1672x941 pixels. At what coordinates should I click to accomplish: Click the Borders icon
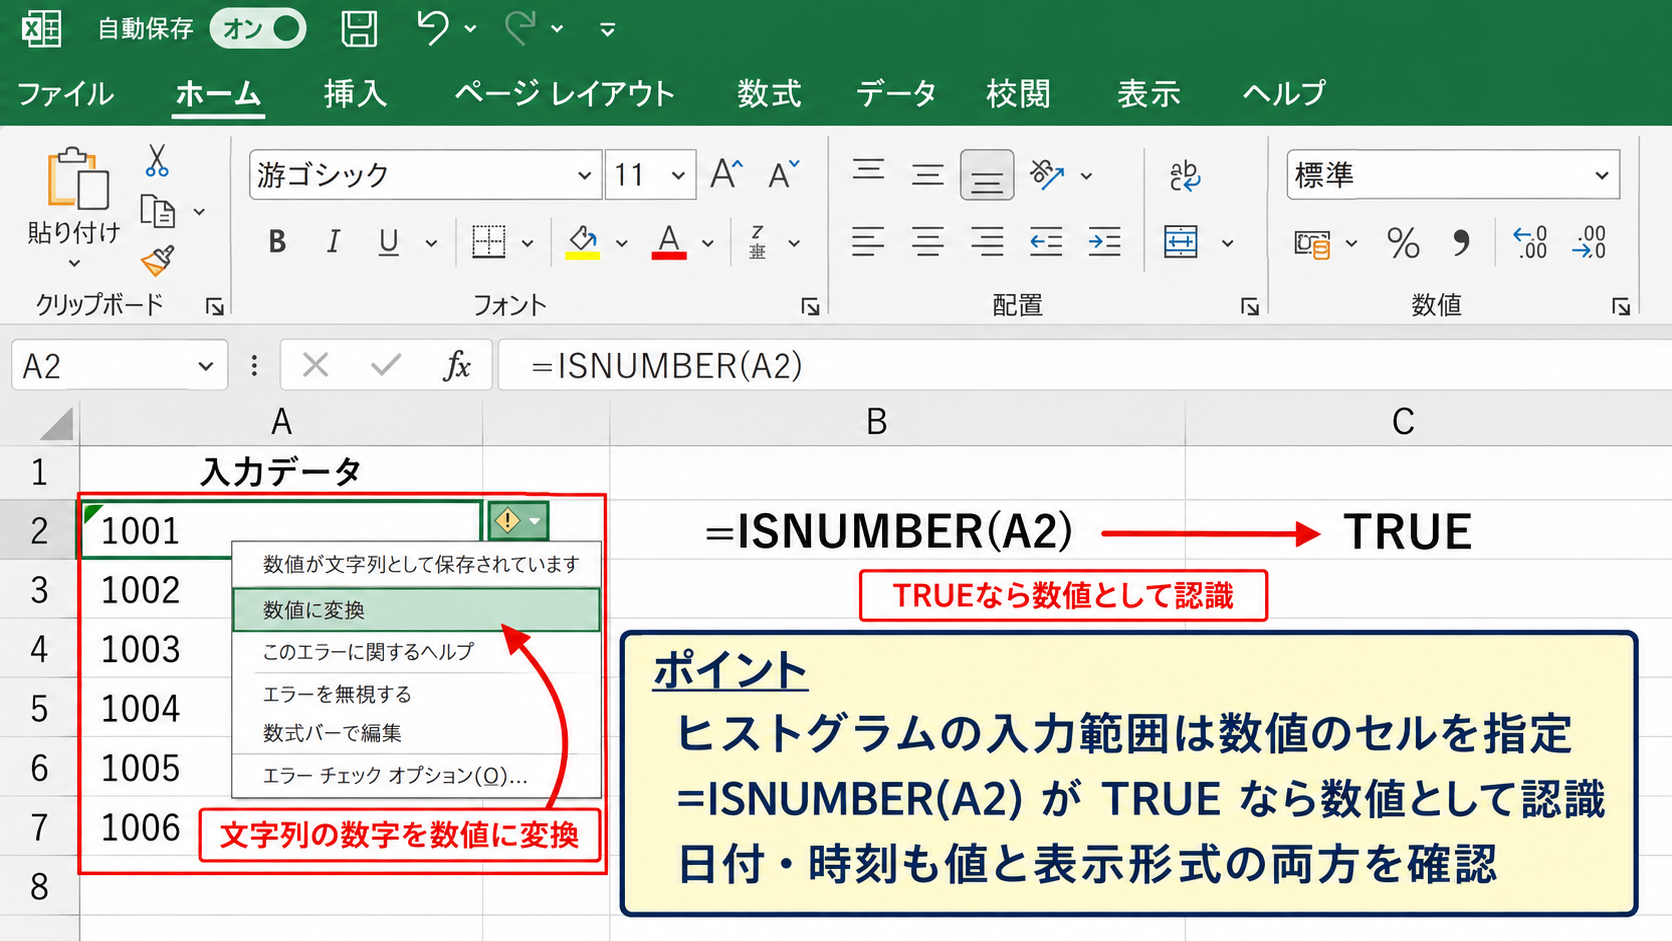[x=489, y=242]
